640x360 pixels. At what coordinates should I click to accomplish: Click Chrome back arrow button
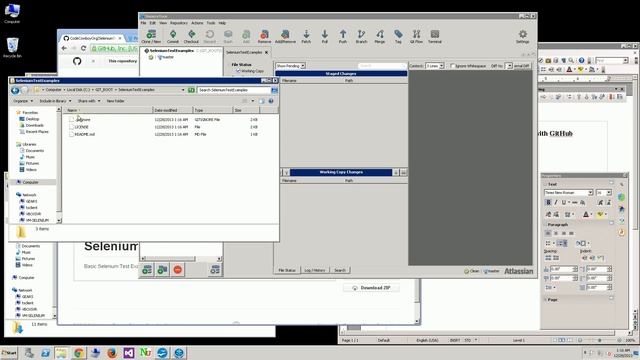point(64,48)
